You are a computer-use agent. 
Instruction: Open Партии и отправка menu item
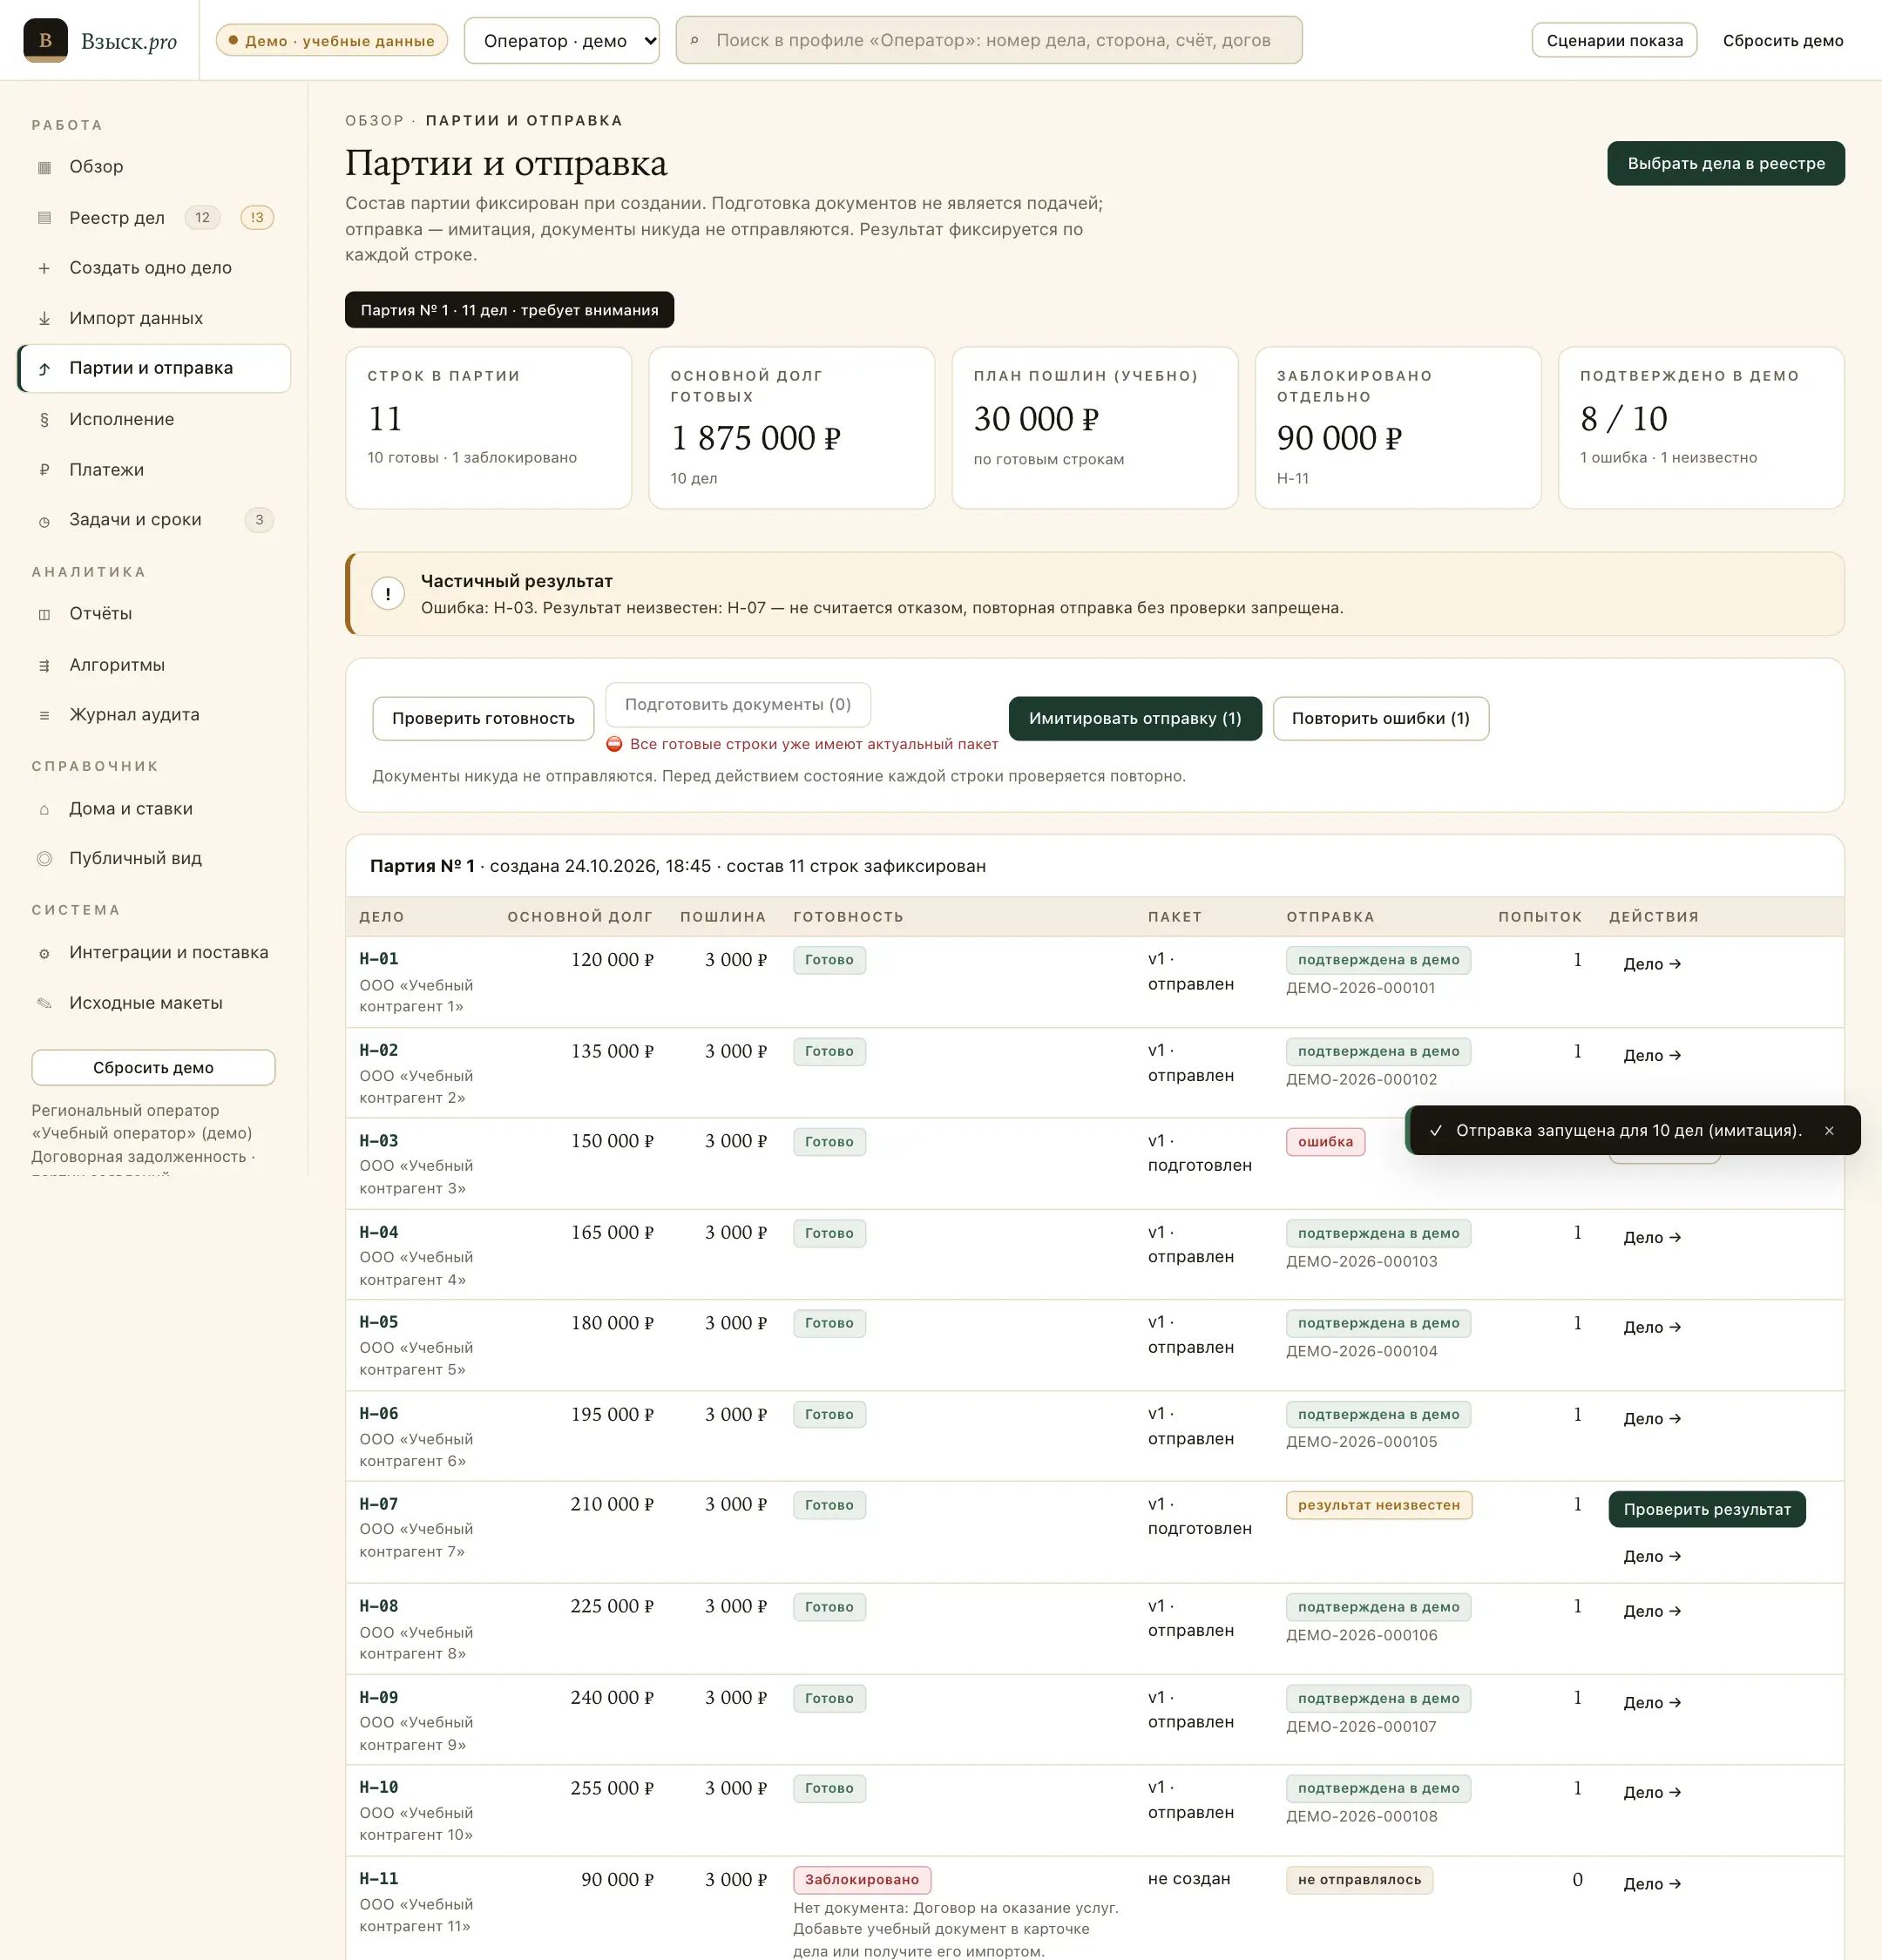tap(154, 368)
